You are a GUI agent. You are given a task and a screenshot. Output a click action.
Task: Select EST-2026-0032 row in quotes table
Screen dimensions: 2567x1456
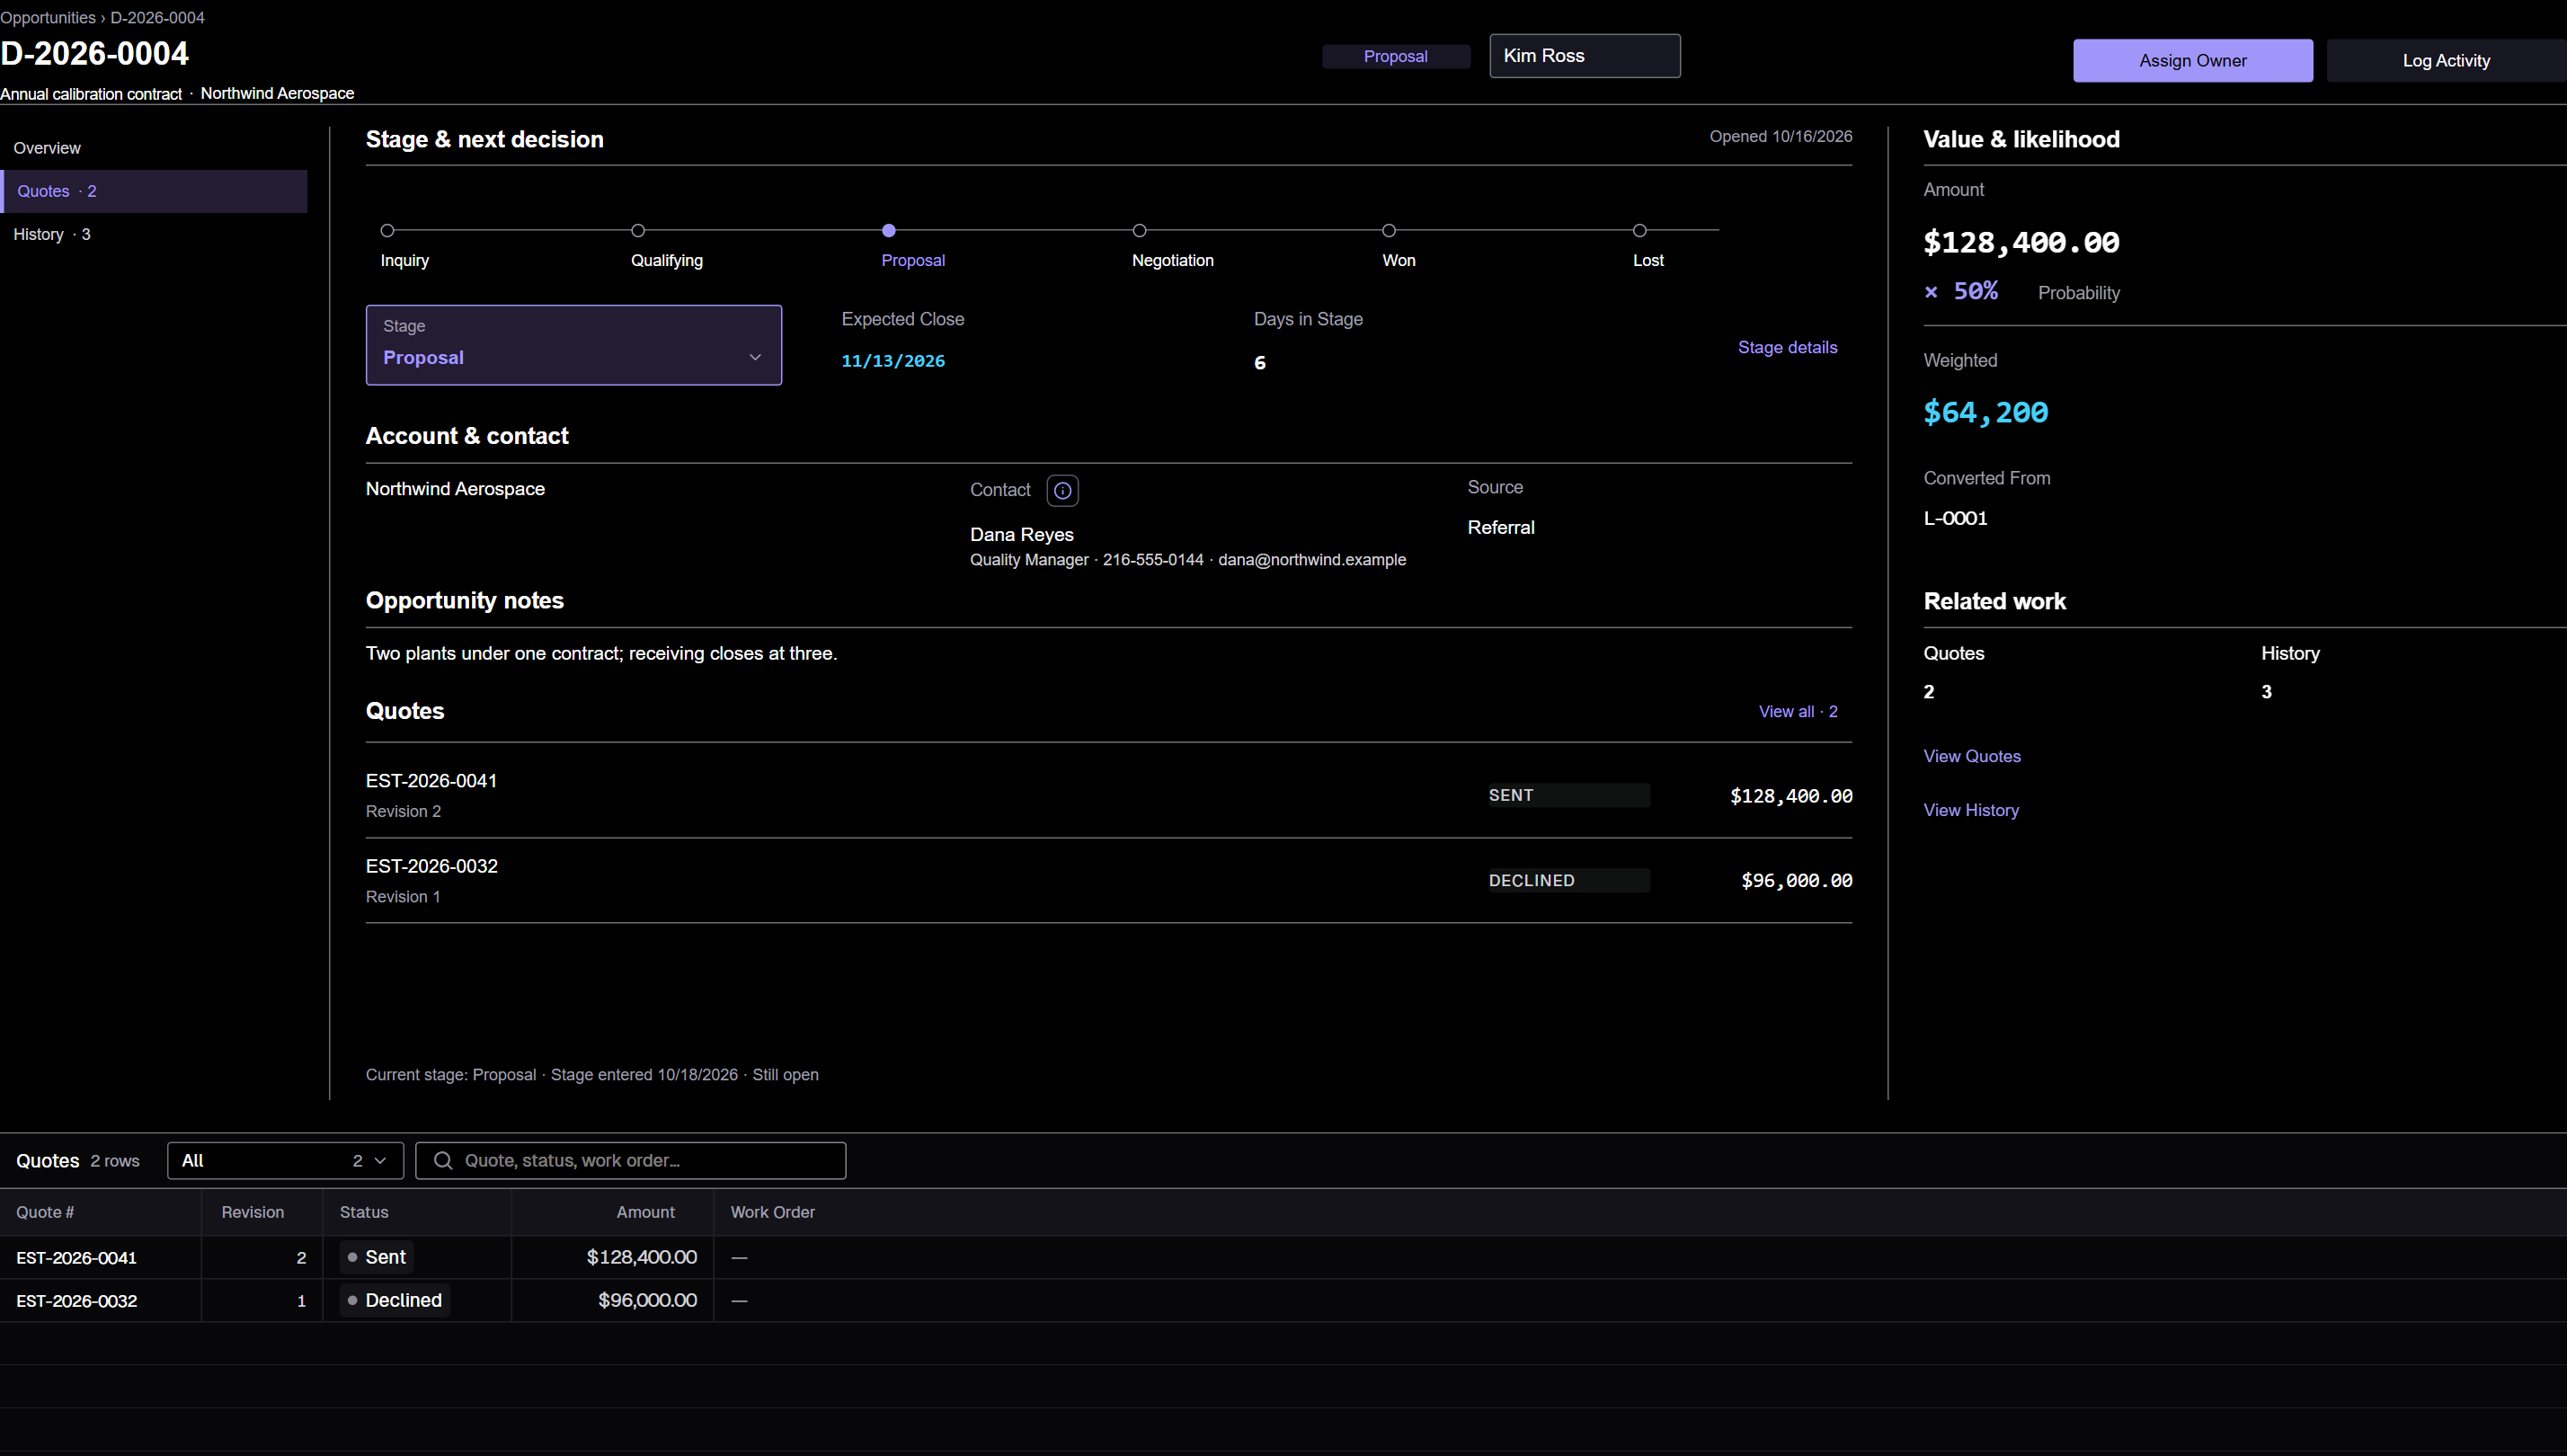[x=1283, y=1300]
